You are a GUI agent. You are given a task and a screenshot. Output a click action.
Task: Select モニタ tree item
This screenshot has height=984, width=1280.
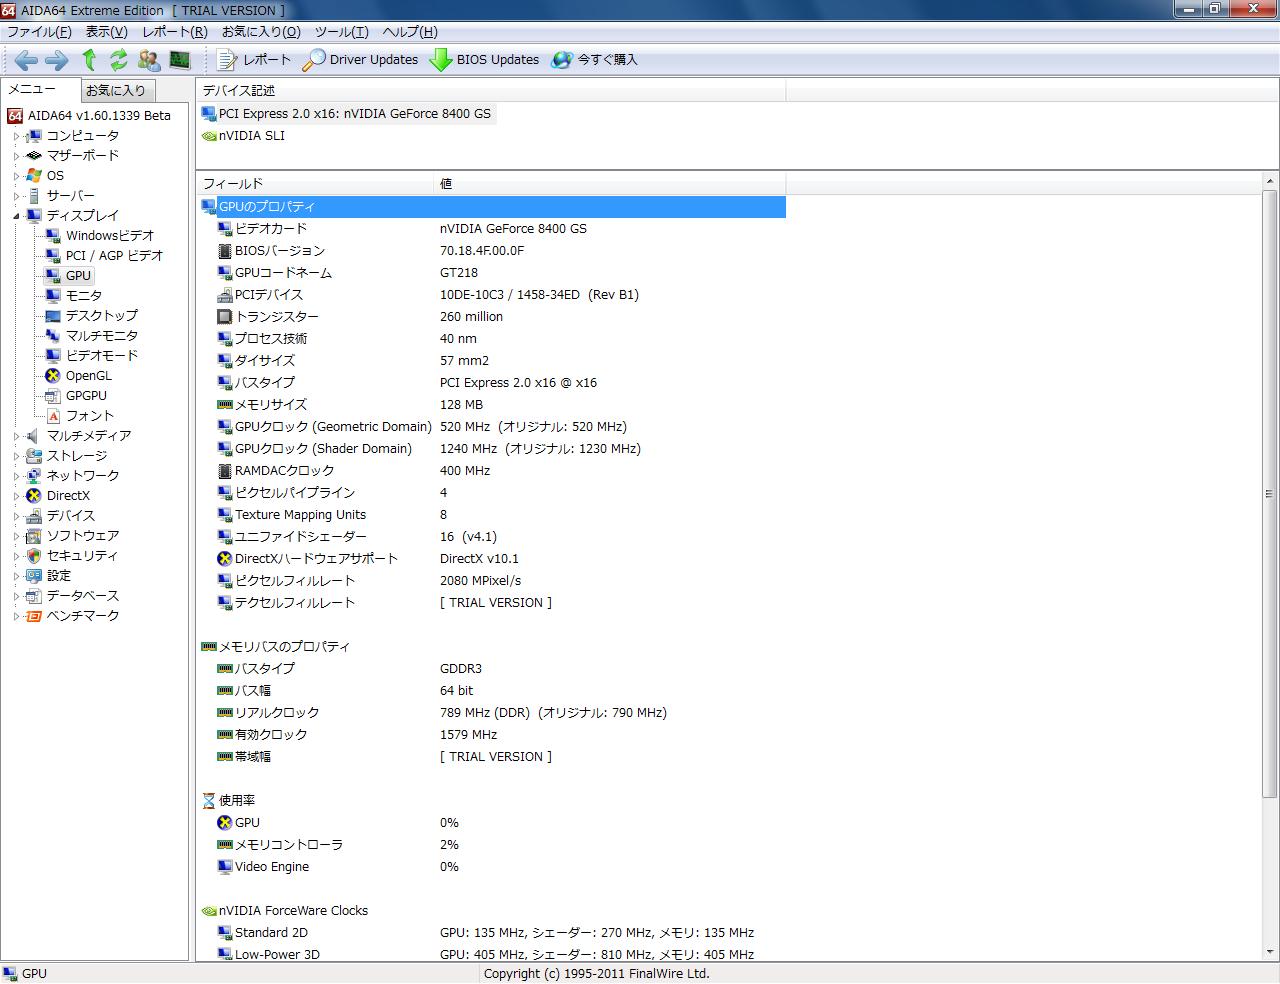(x=84, y=296)
